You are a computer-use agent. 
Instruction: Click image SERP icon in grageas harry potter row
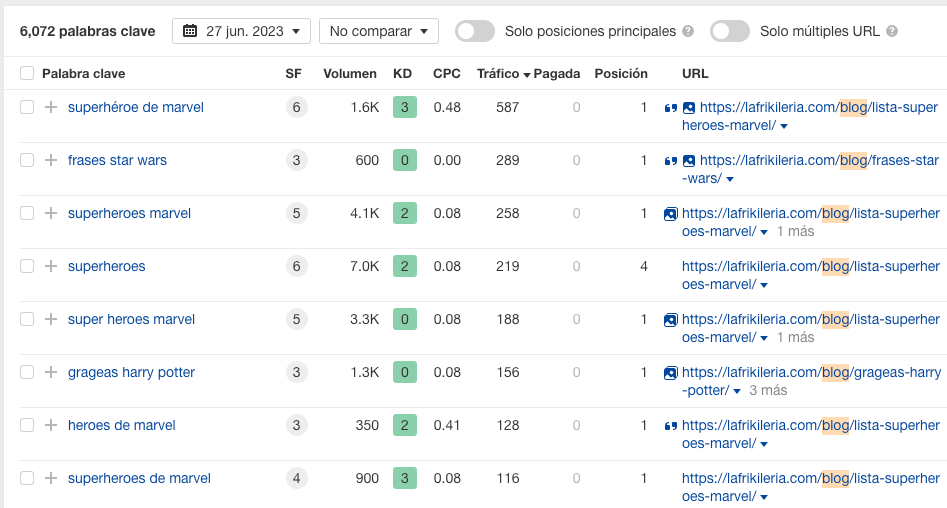670,373
